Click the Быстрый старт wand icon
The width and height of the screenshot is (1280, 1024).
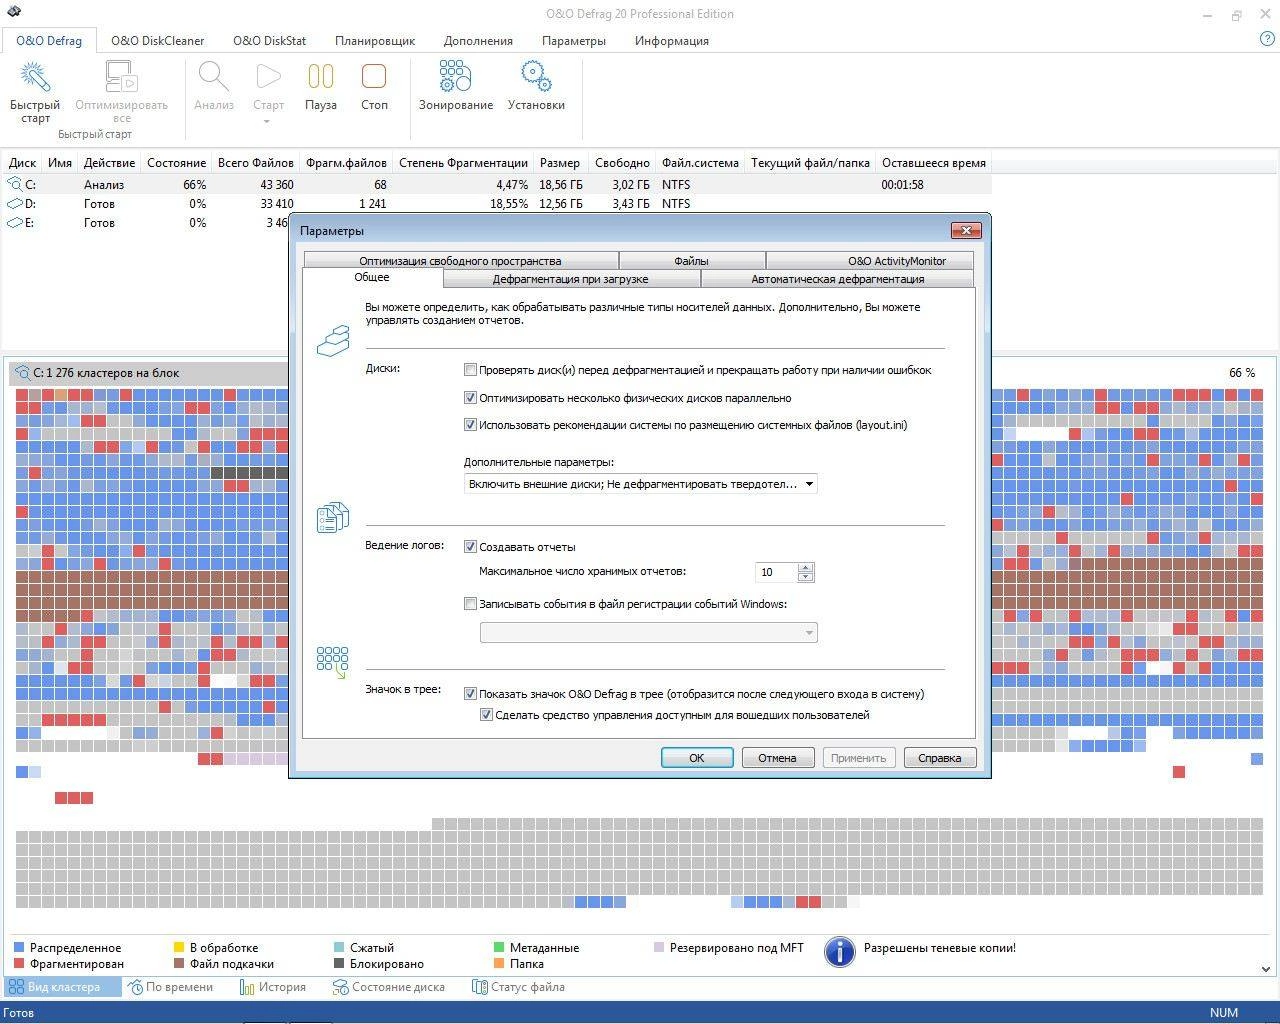point(35,77)
